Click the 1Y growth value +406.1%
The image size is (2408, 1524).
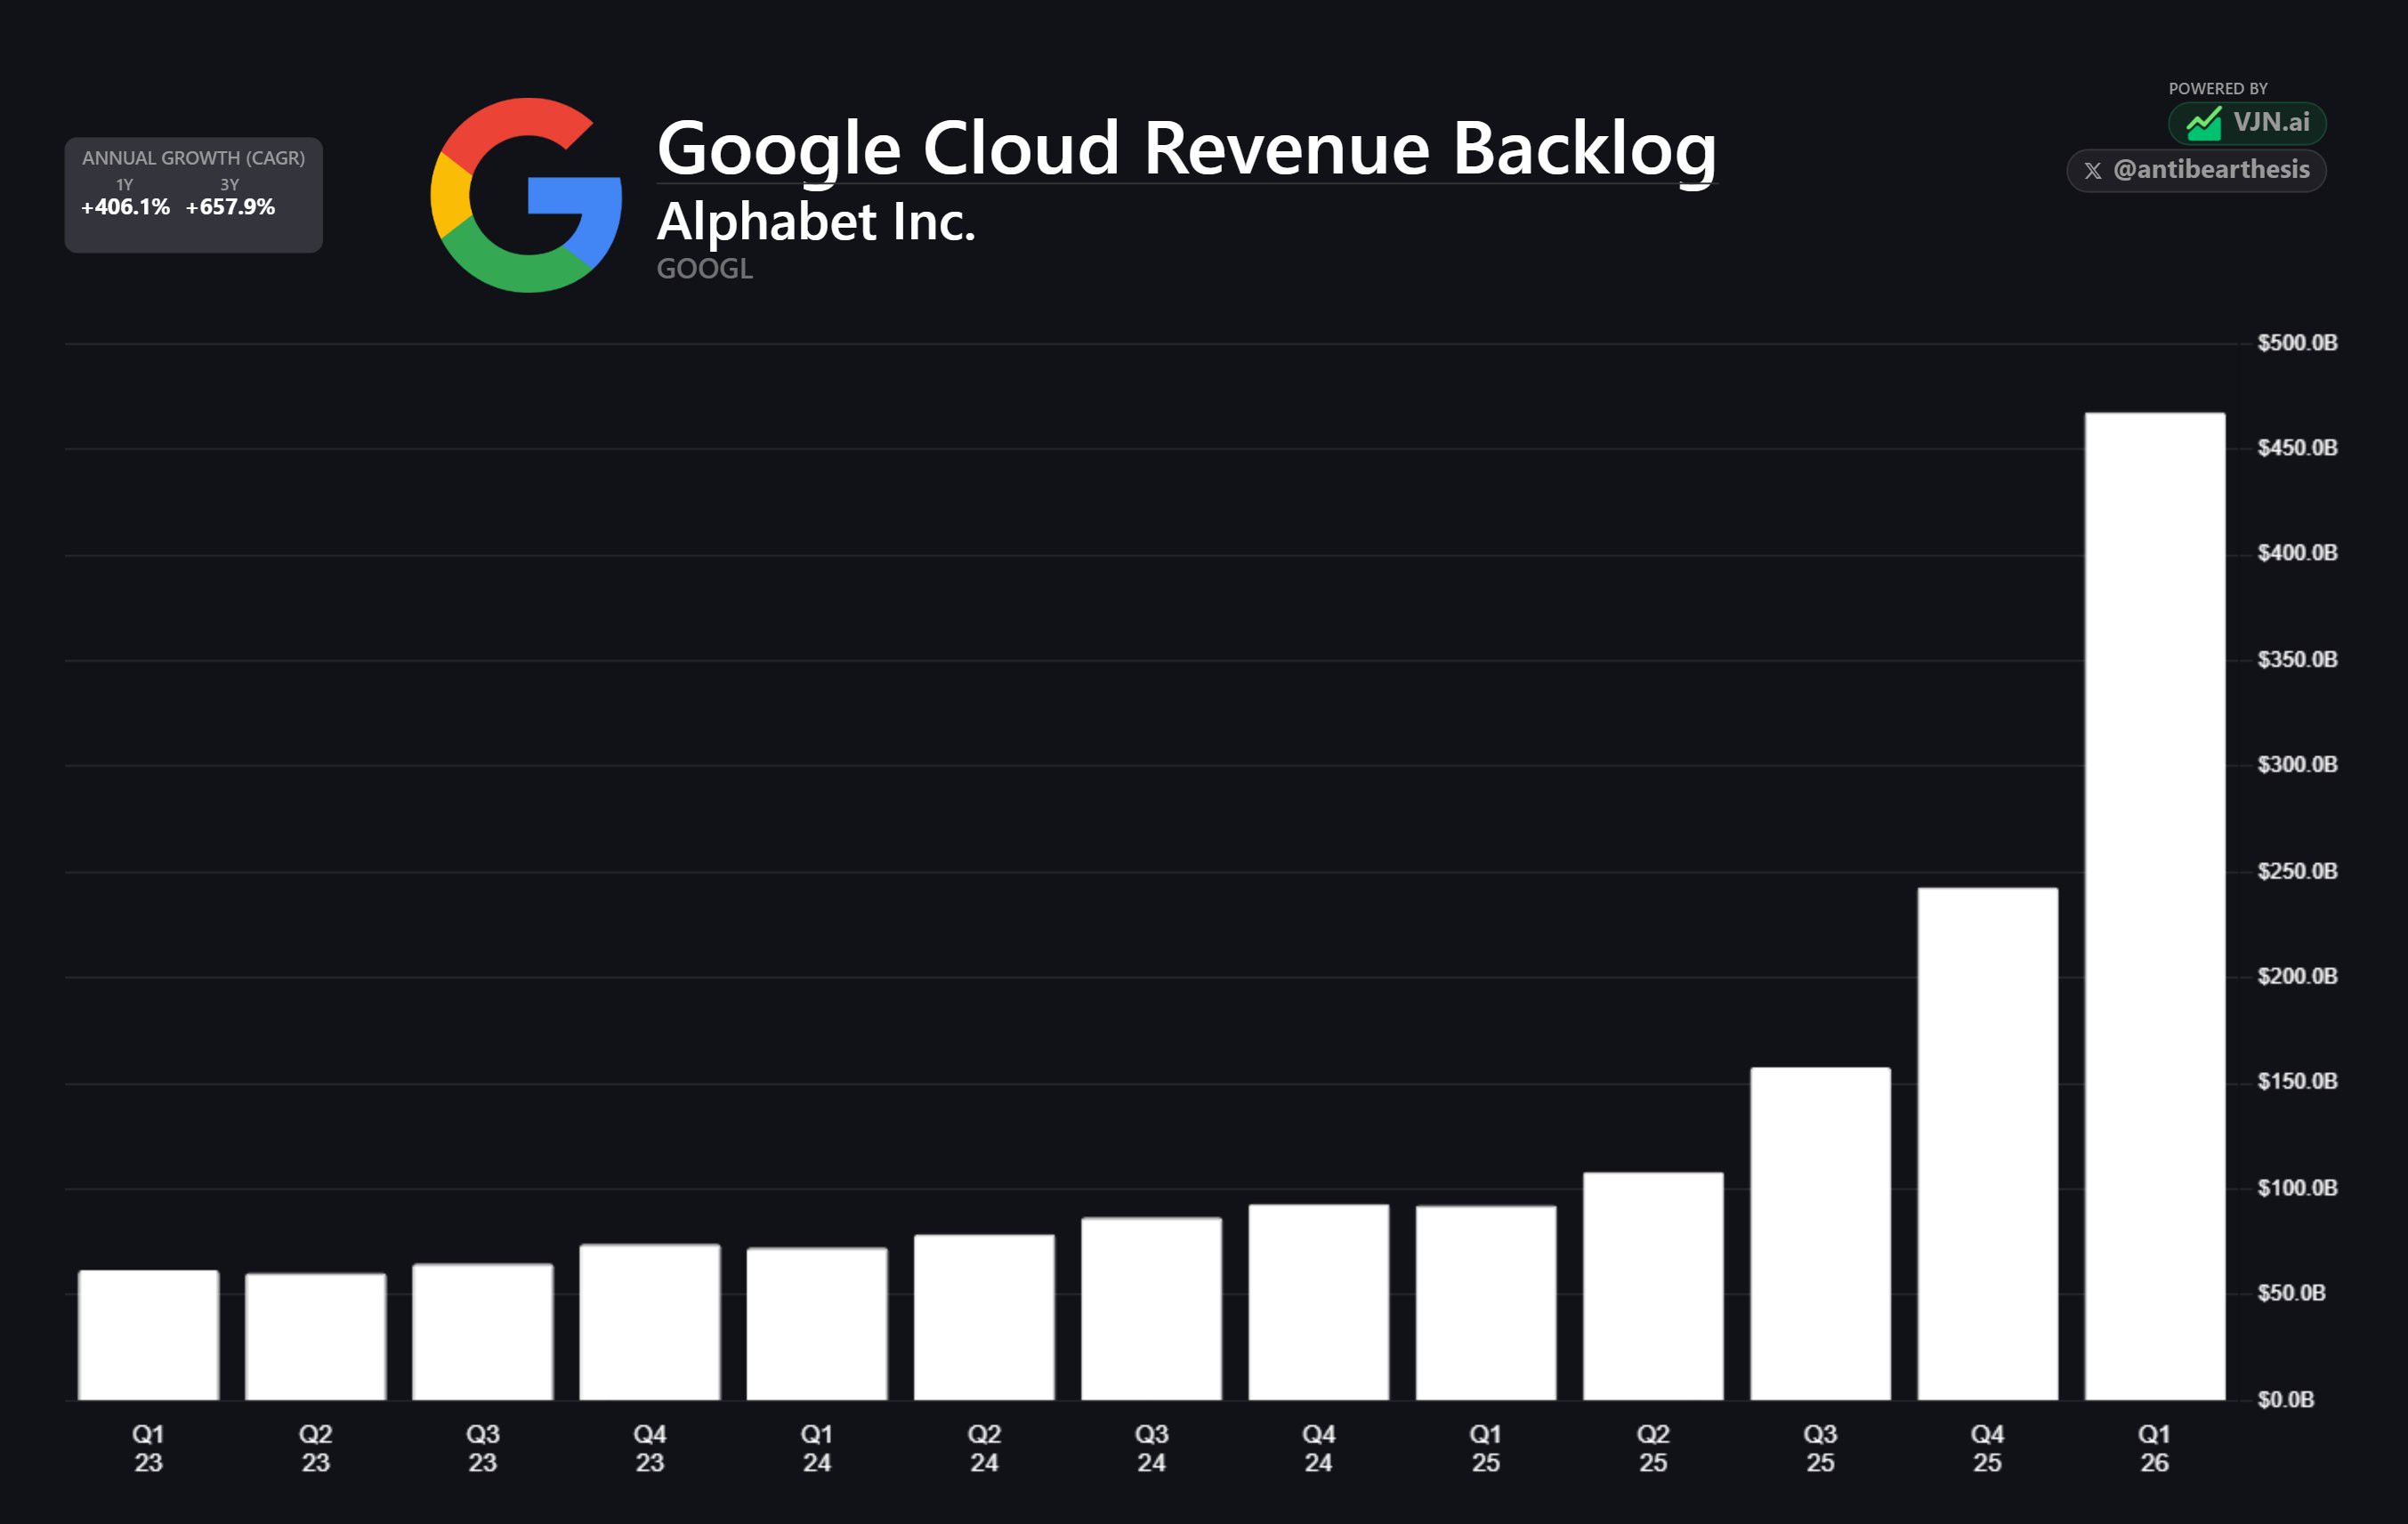[125, 207]
